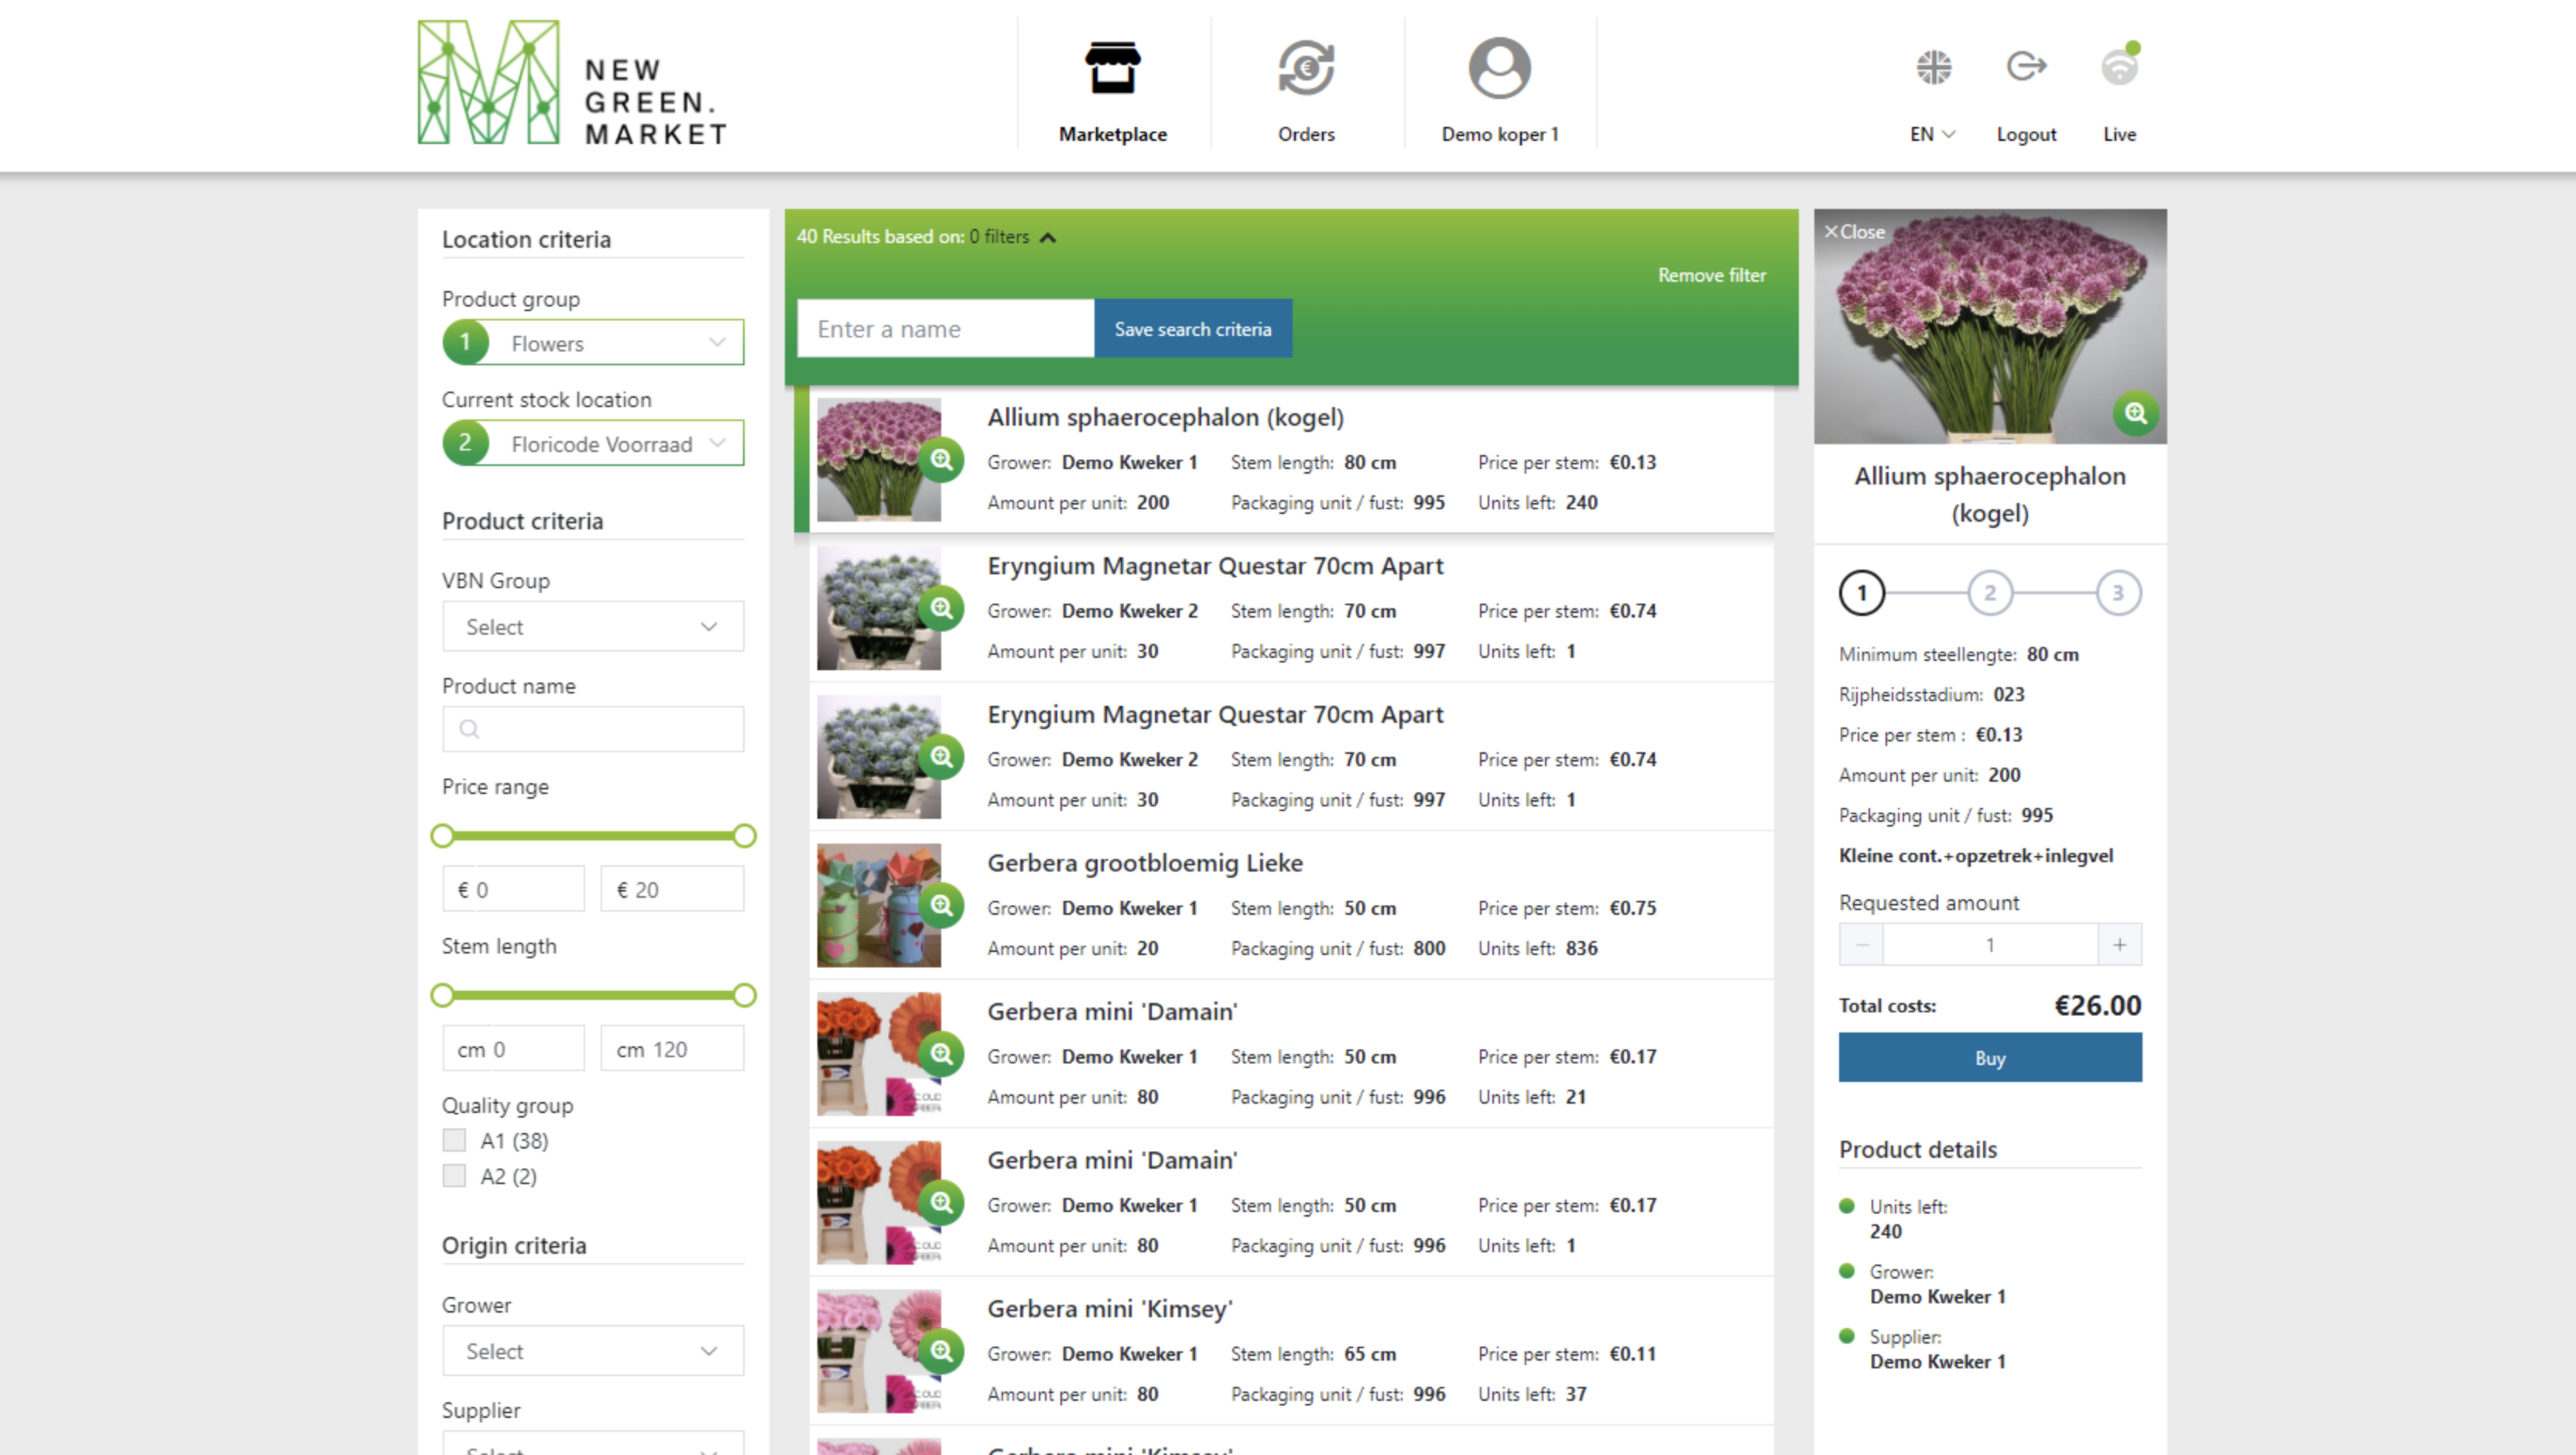The height and width of the screenshot is (1455, 2576).
Task: Click the Stem length maximum slider handle
Action: click(x=743, y=995)
